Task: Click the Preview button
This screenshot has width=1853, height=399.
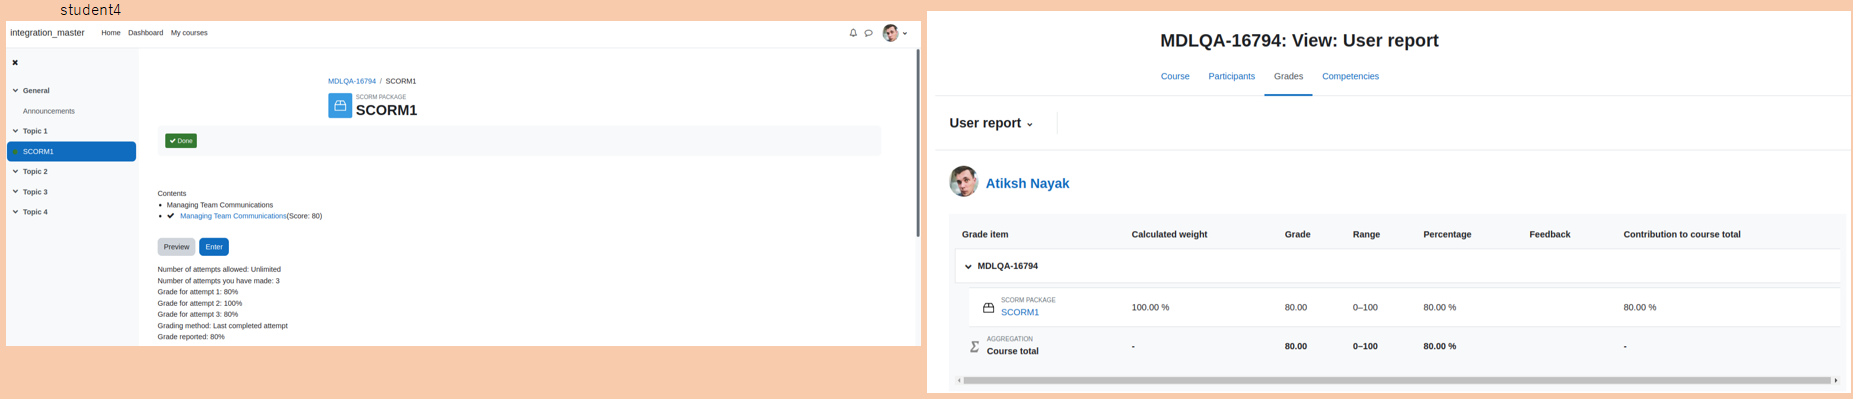Action: pos(176,247)
